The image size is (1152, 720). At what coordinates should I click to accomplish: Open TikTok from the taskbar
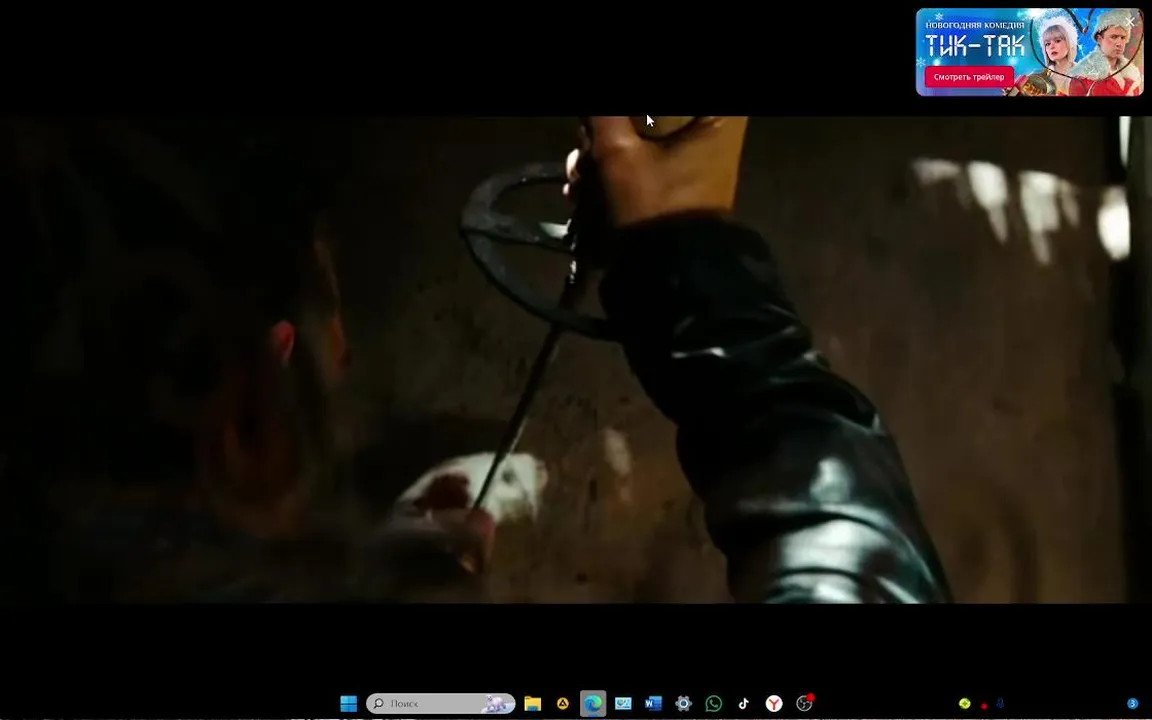coord(744,703)
